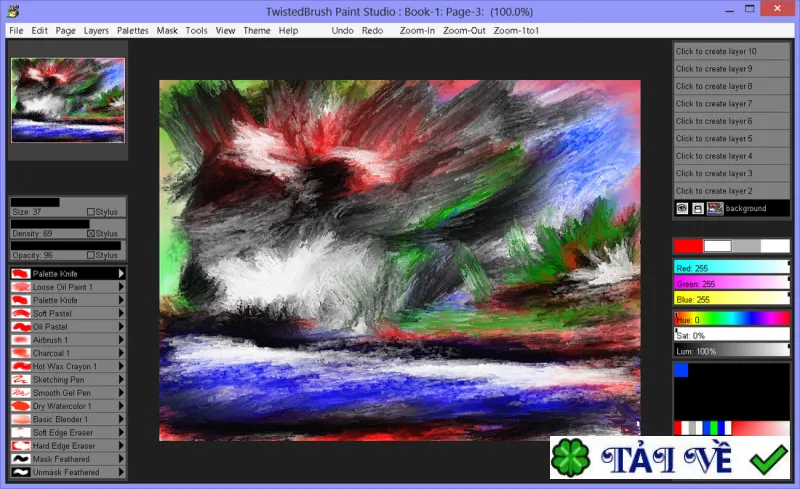The image size is (800, 489).
Task: Select the Mask Feathered tool icon
Action: point(21,459)
